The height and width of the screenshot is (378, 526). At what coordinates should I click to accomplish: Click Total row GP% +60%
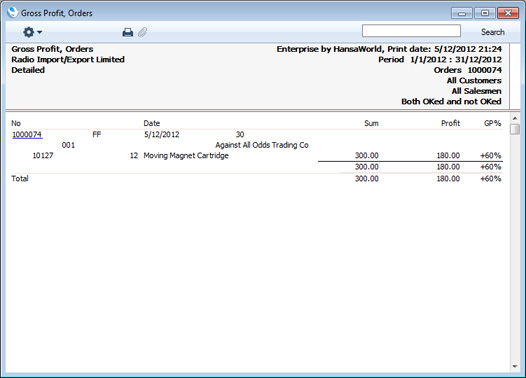(490, 178)
